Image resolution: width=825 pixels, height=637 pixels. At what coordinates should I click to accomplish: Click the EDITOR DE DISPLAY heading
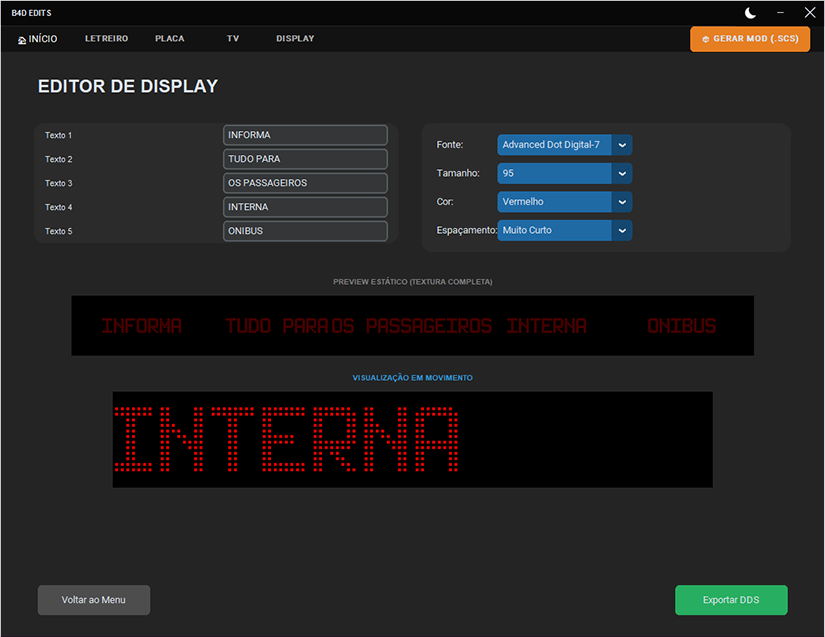click(128, 86)
